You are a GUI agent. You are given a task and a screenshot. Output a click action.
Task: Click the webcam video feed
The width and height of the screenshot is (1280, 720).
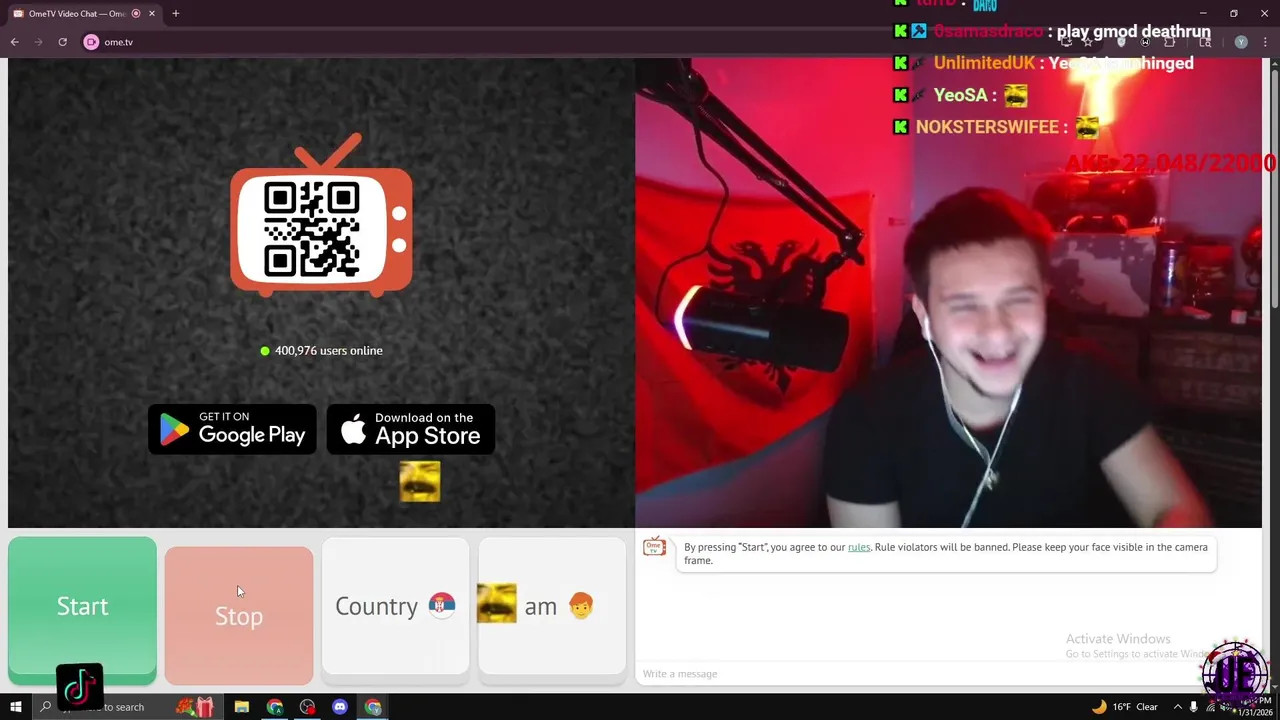pyautogui.click(x=948, y=292)
